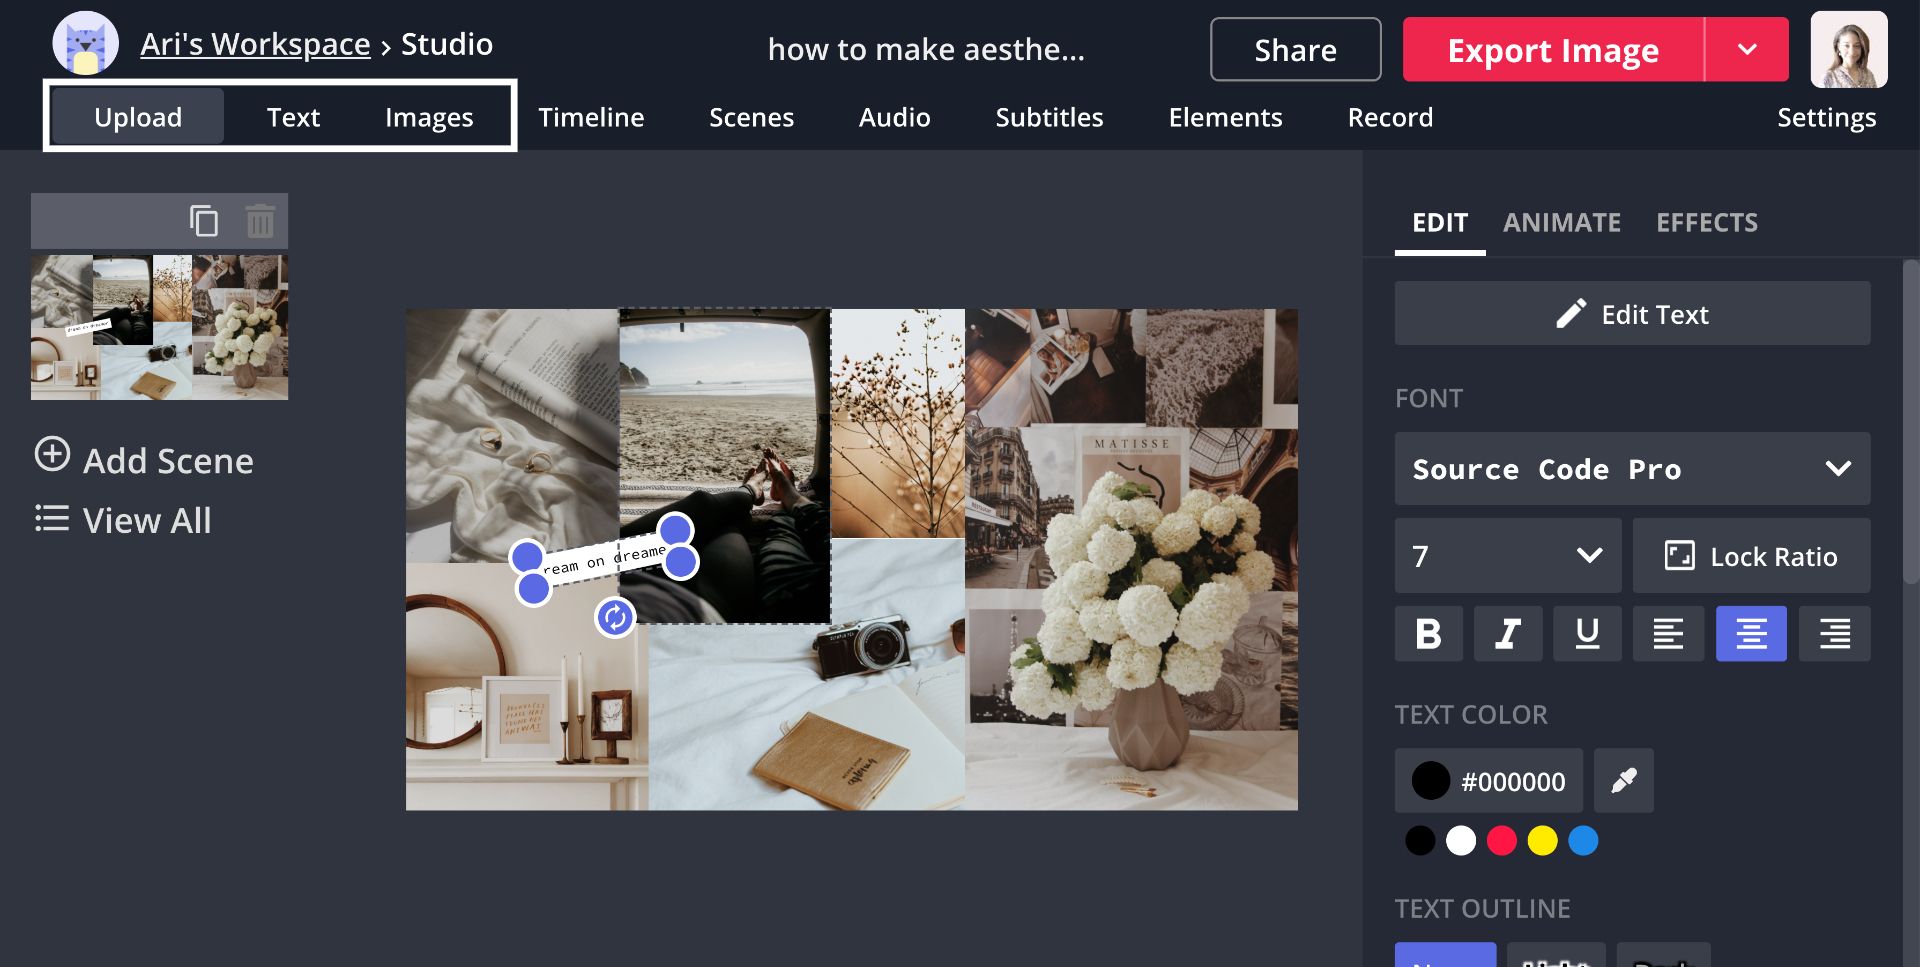Viewport: 1920px width, 967px height.
Task: Align text to the left
Action: (1668, 633)
